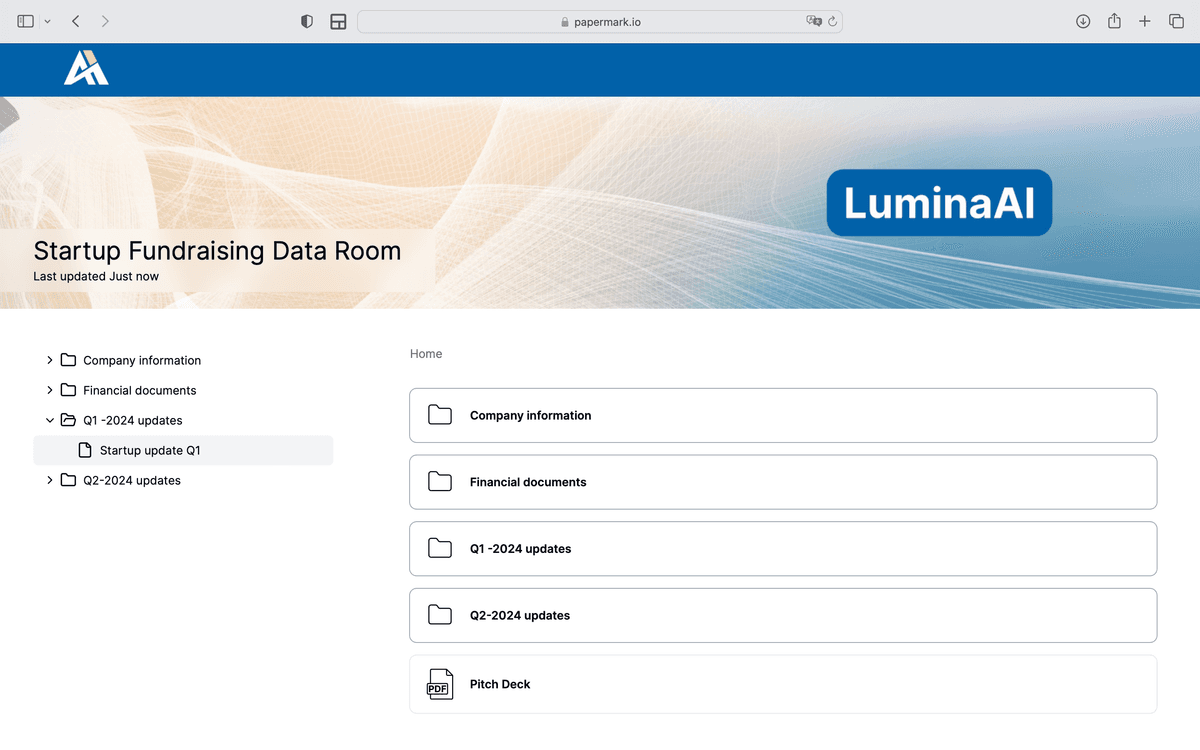Open the Q2-2024 updates card
The image size is (1200, 750).
(x=782, y=615)
